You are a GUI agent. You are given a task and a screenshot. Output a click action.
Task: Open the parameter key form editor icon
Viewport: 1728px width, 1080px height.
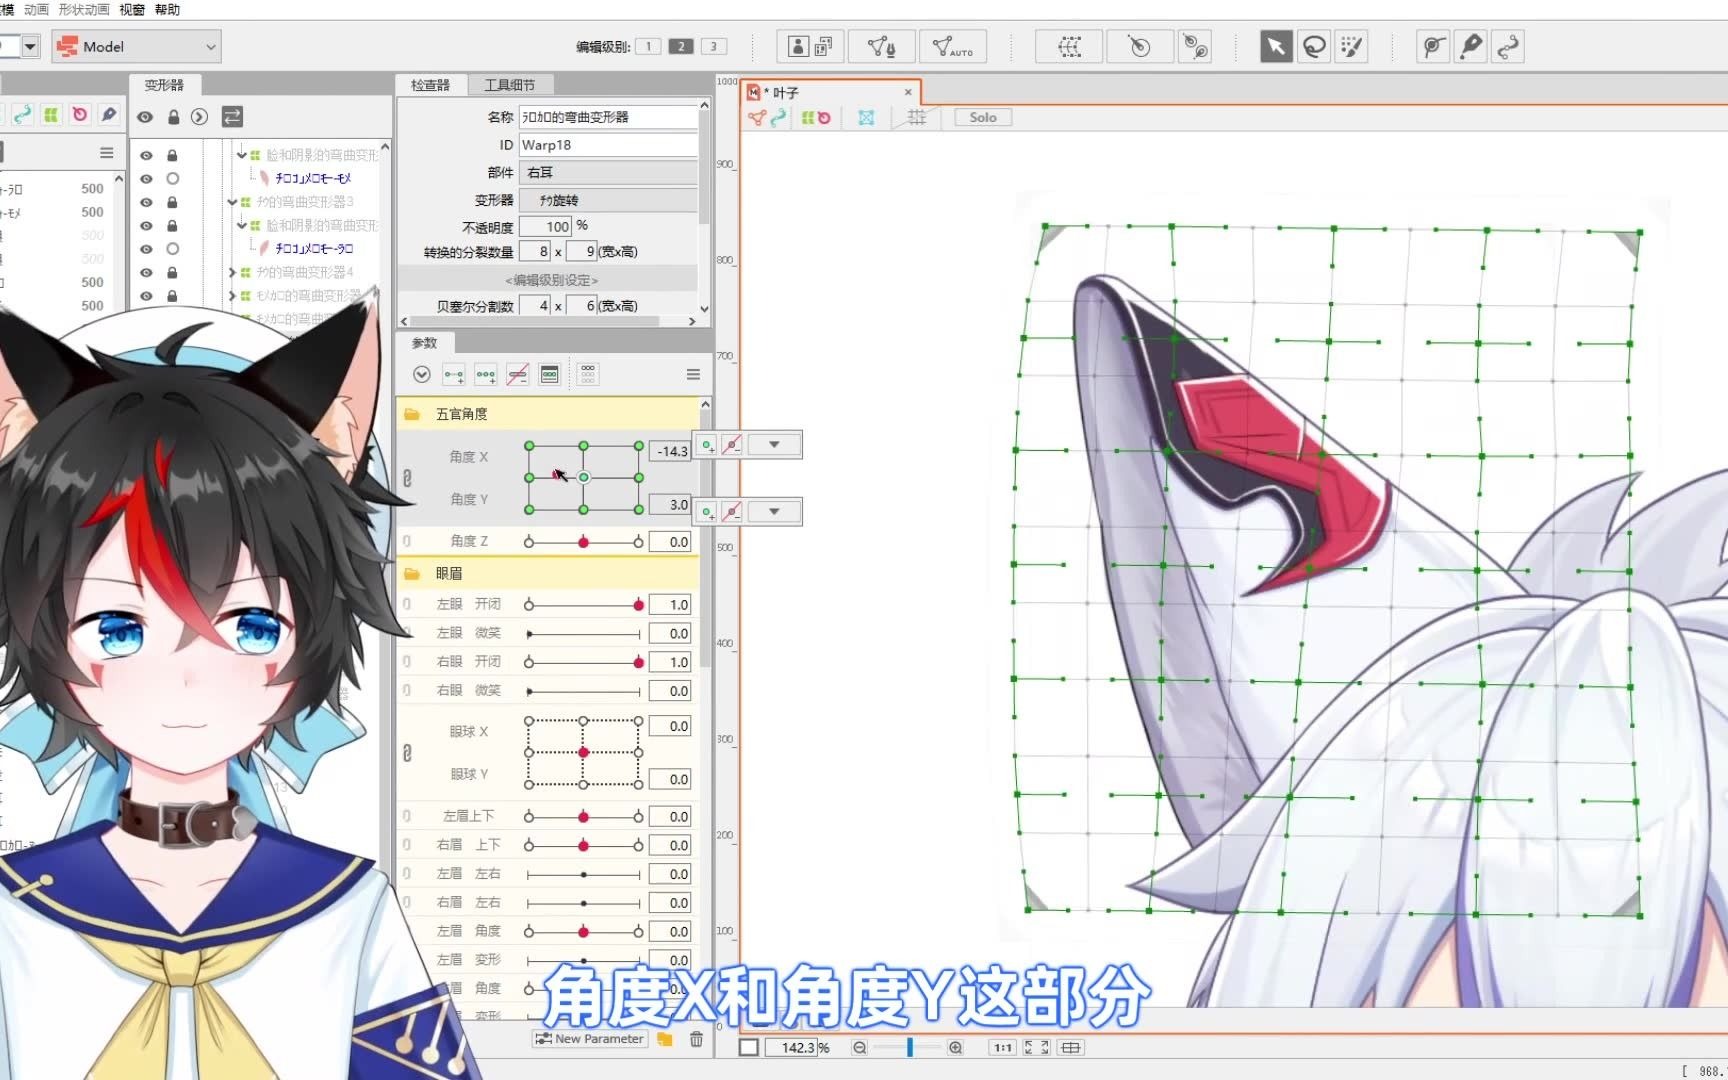point(549,375)
